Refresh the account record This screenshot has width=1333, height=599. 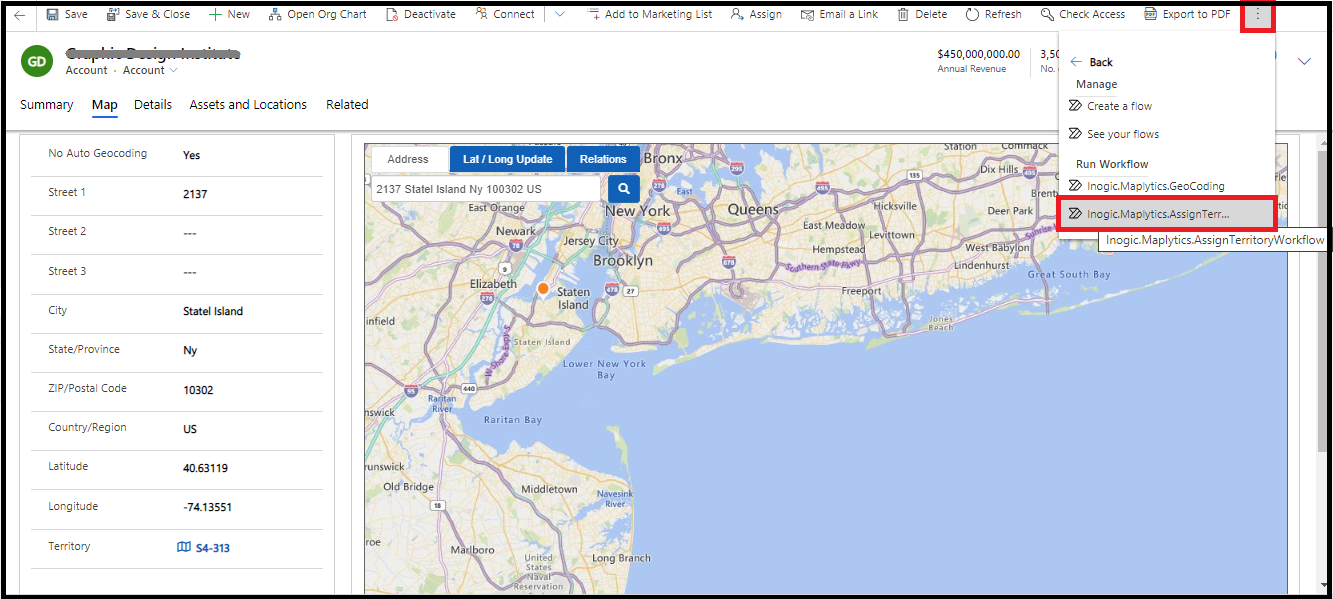(x=993, y=14)
